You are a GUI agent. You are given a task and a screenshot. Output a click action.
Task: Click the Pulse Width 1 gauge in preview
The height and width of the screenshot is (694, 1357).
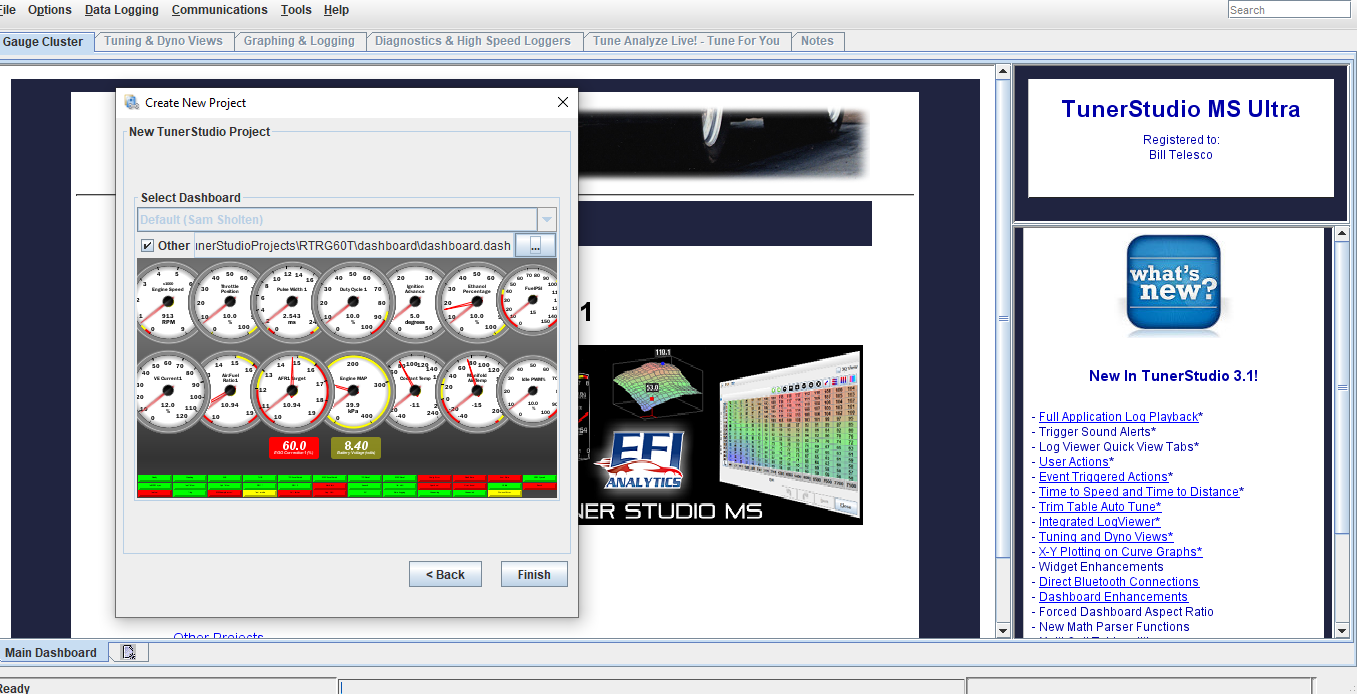(x=291, y=299)
